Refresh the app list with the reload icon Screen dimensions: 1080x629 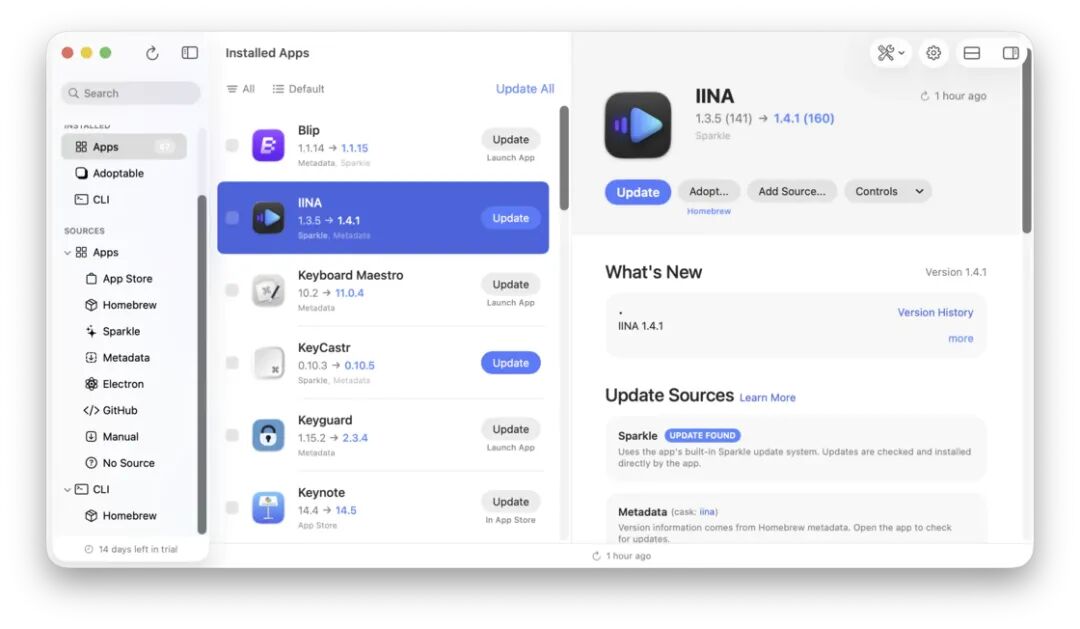pos(150,53)
